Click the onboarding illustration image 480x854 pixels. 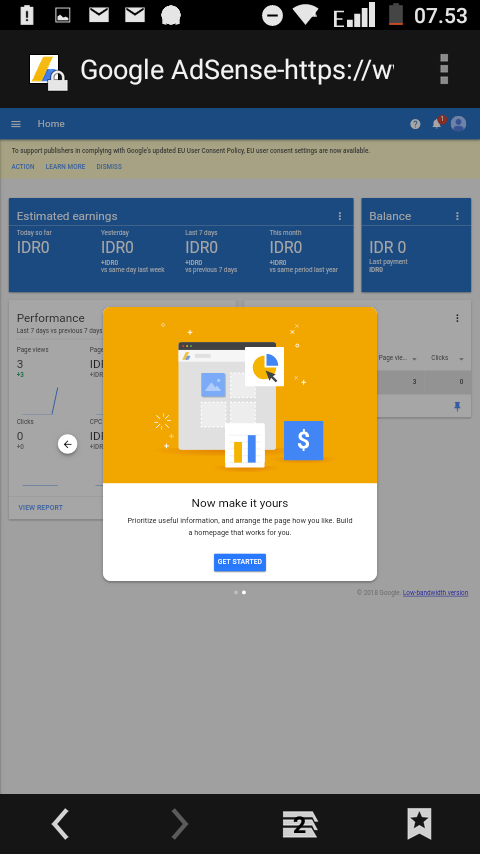tap(240, 395)
